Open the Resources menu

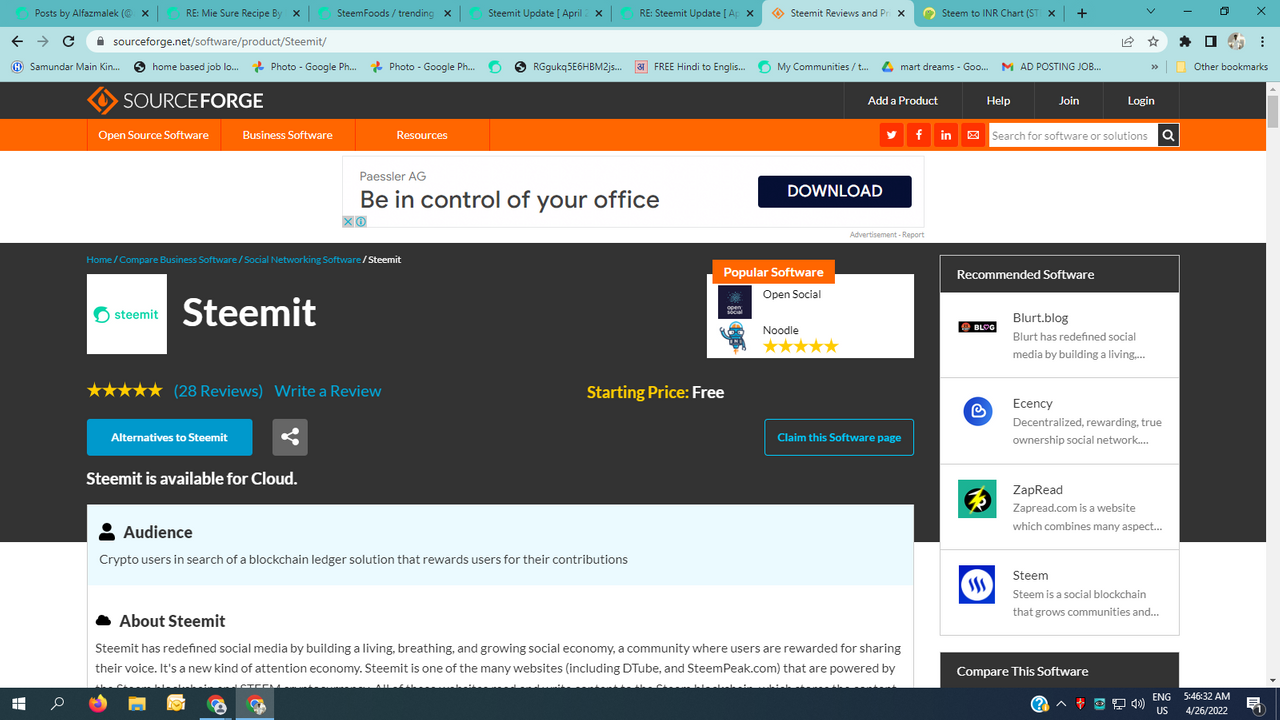(422, 135)
